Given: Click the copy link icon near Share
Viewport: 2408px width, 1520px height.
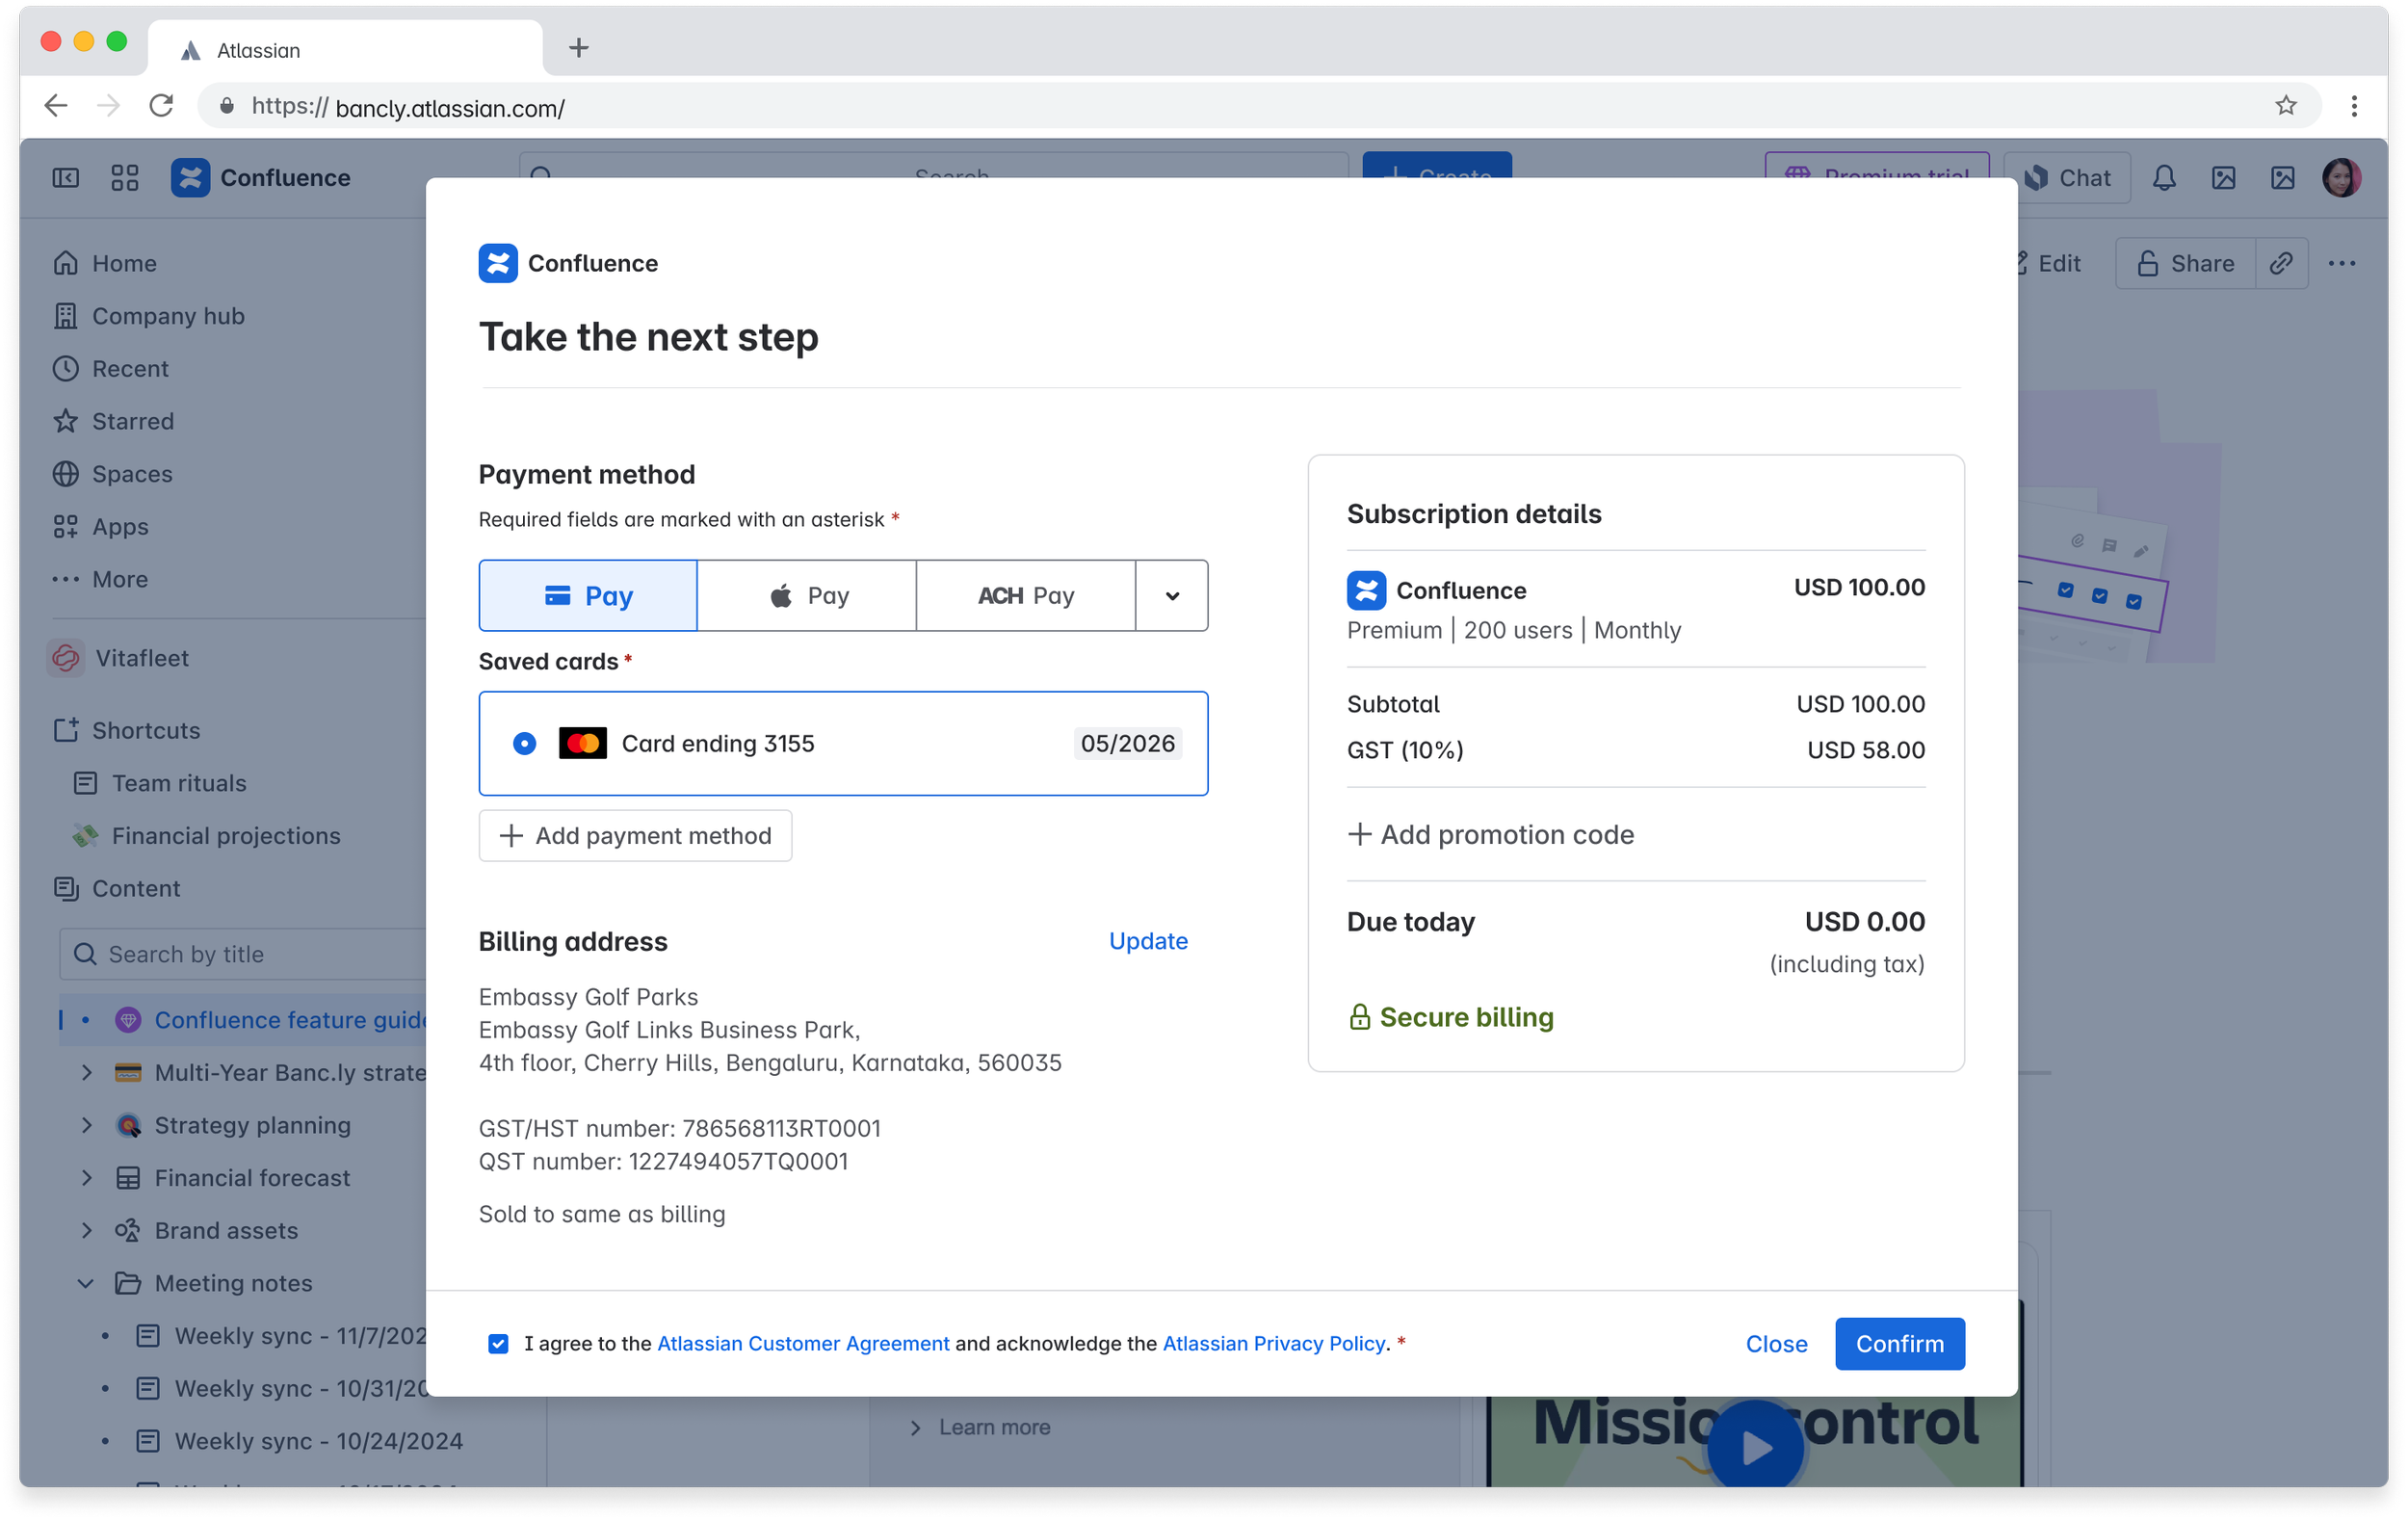Looking at the screenshot, I should (x=2281, y=263).
